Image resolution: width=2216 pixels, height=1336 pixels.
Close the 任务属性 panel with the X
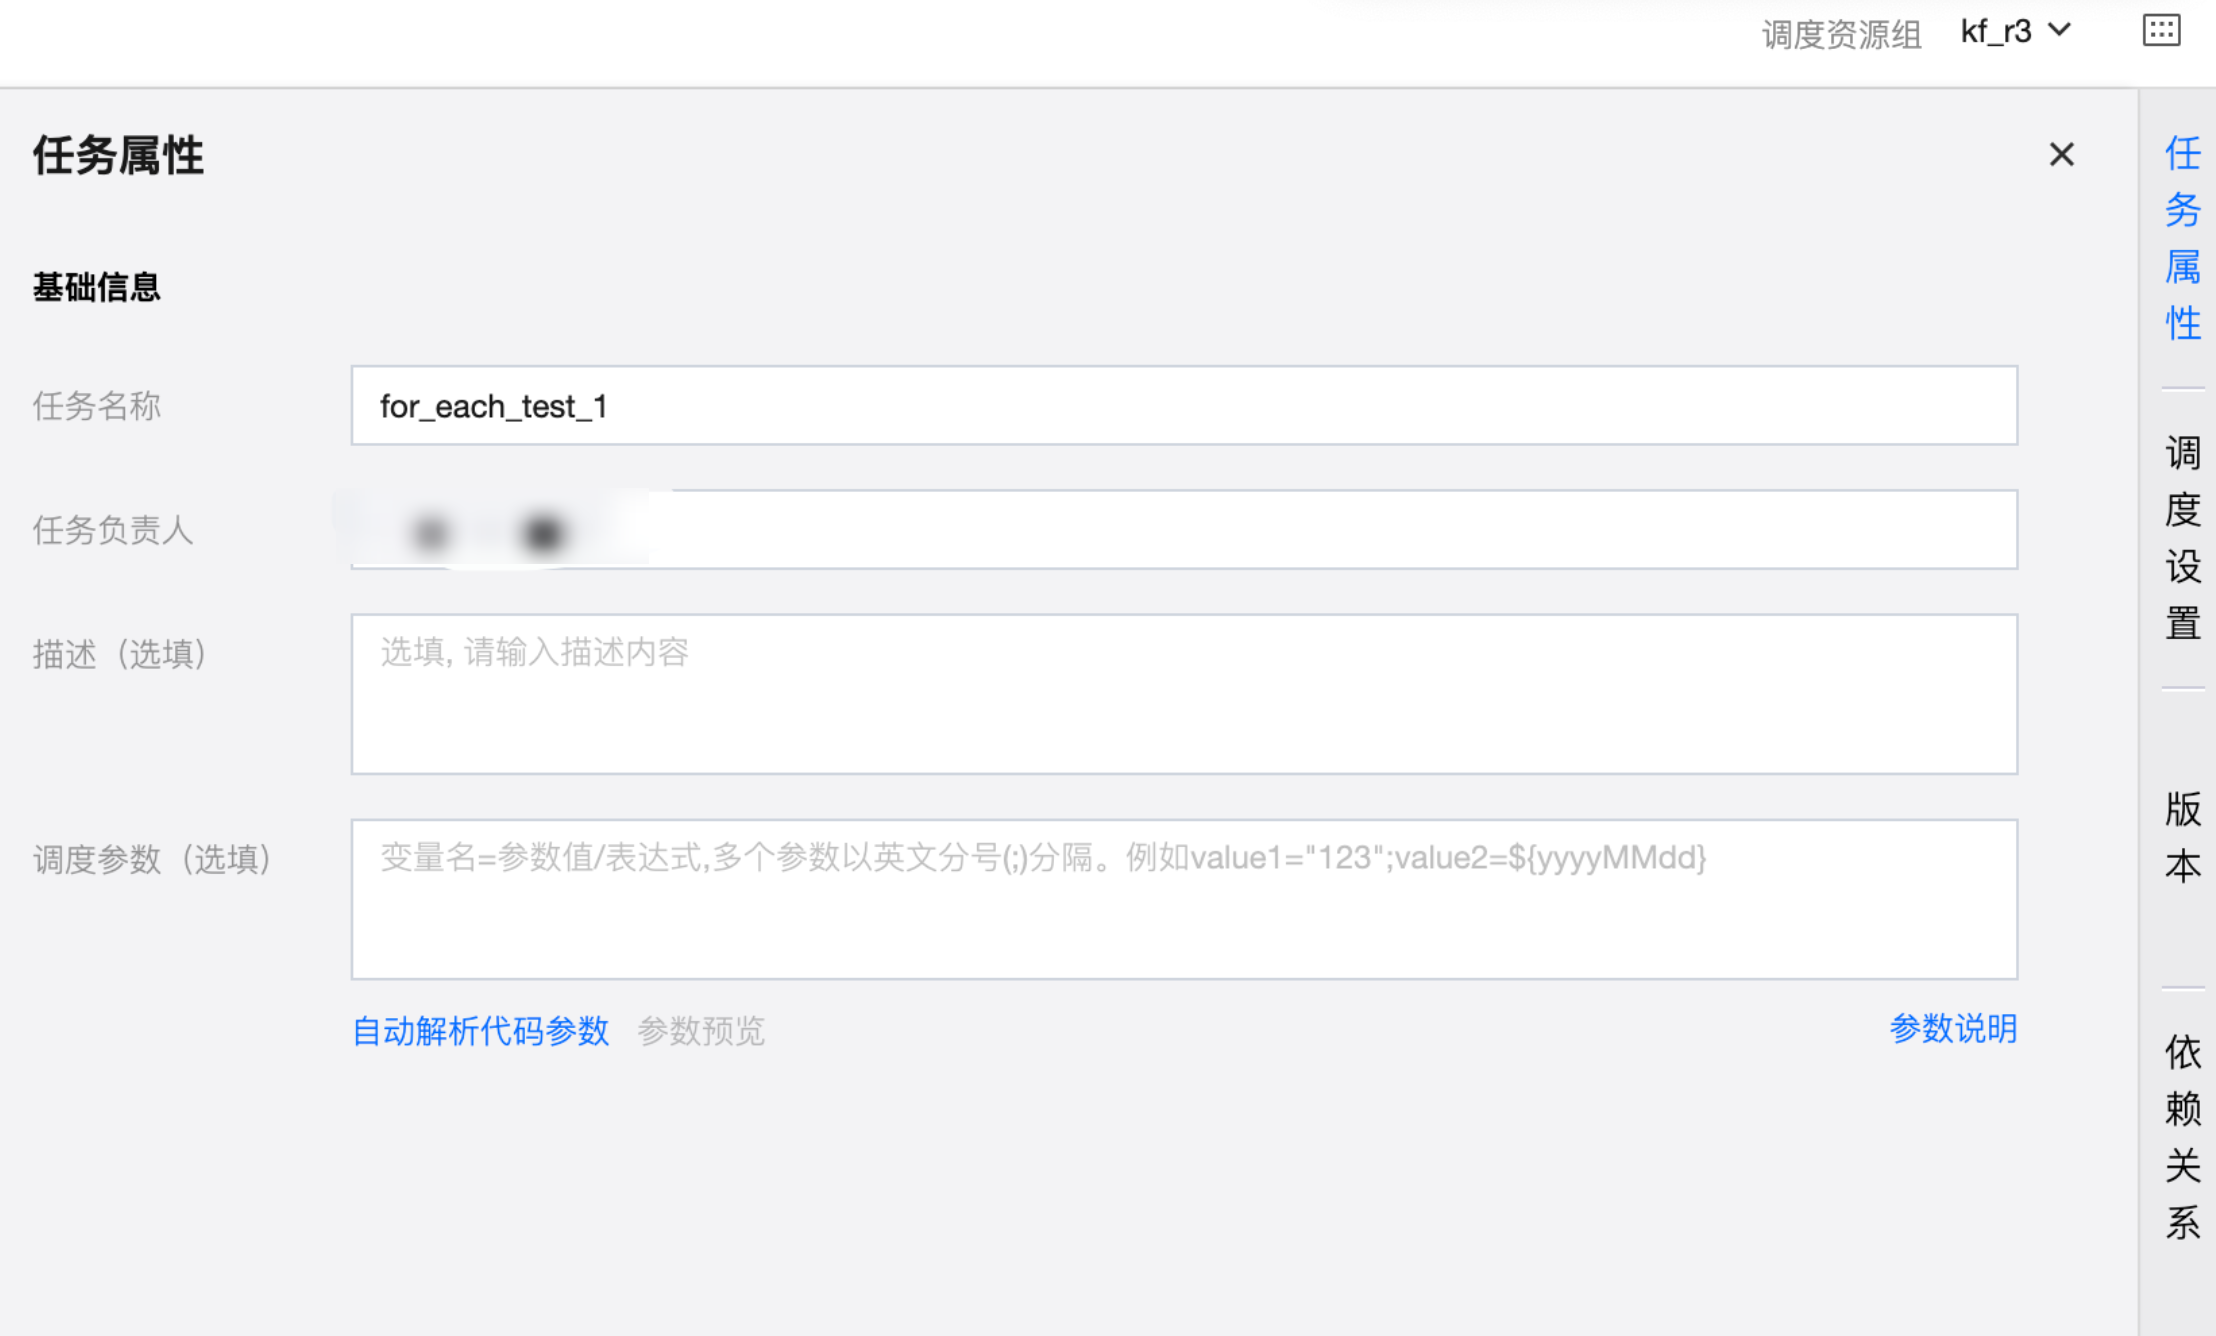pos(2061,155)
